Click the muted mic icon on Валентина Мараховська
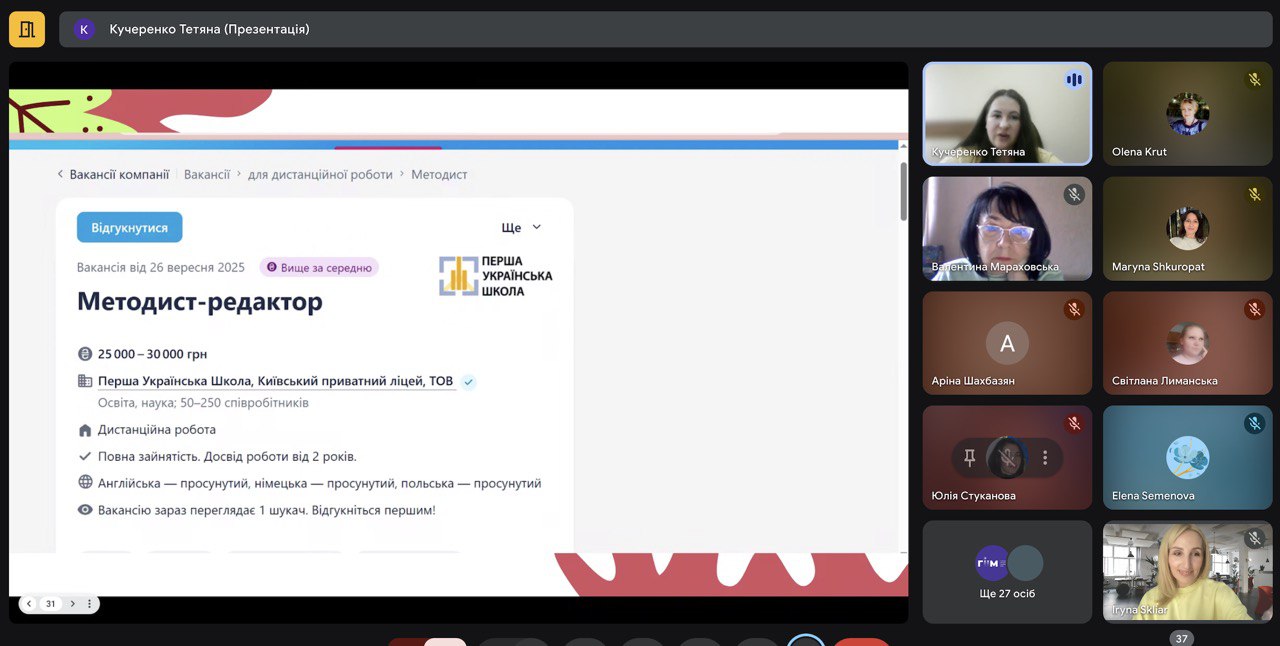Viewport: 1280px width, 646px height. point(1074,195)
